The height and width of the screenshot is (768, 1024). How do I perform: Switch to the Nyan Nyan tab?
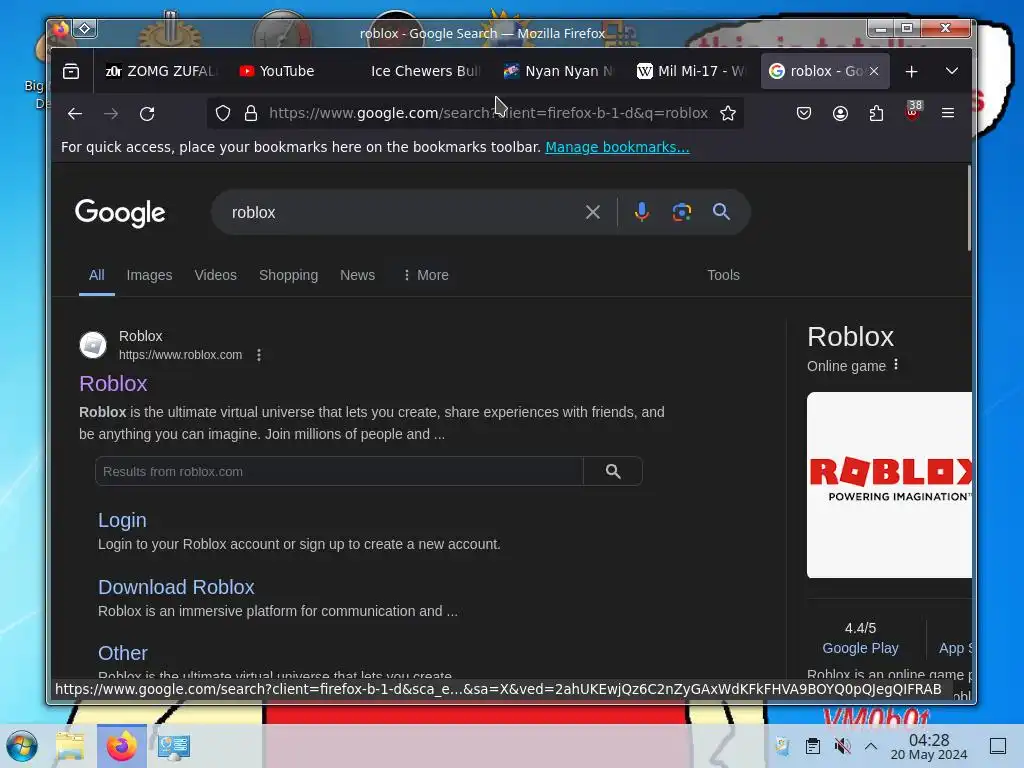point(558,71)
